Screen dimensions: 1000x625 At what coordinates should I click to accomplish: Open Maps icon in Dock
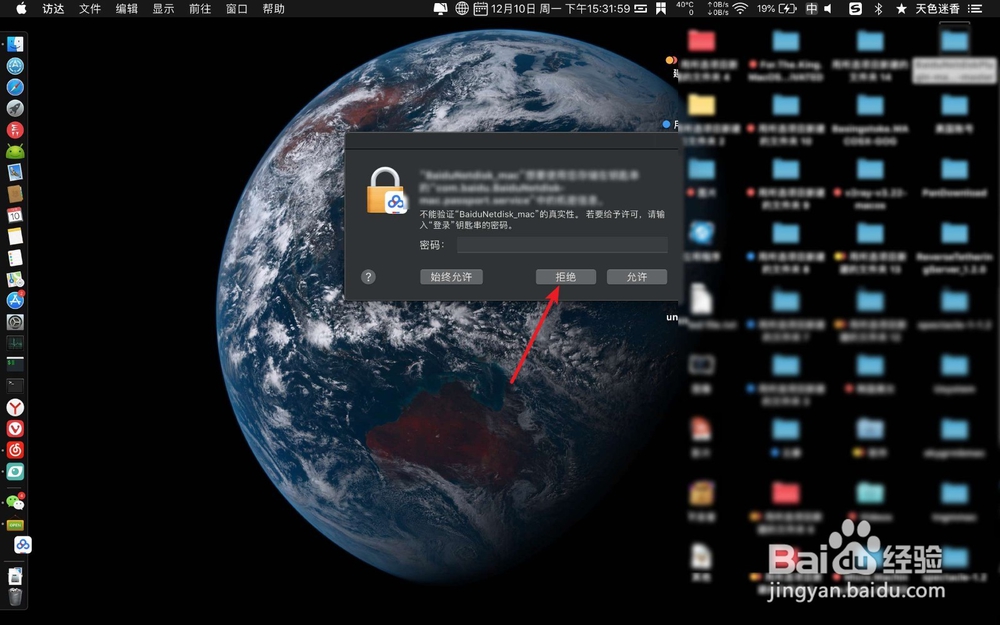tap(15, 279)
